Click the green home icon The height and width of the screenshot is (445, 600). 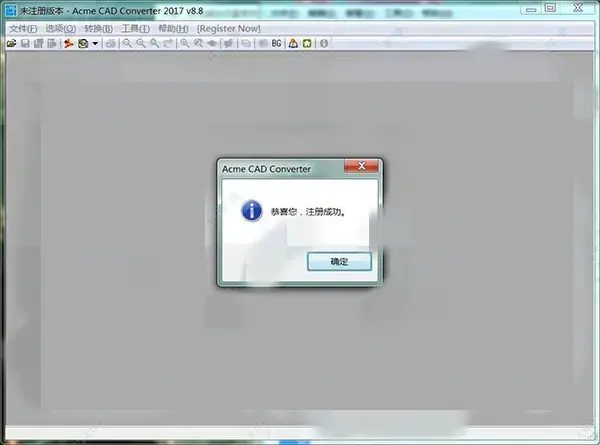[307, 44]
